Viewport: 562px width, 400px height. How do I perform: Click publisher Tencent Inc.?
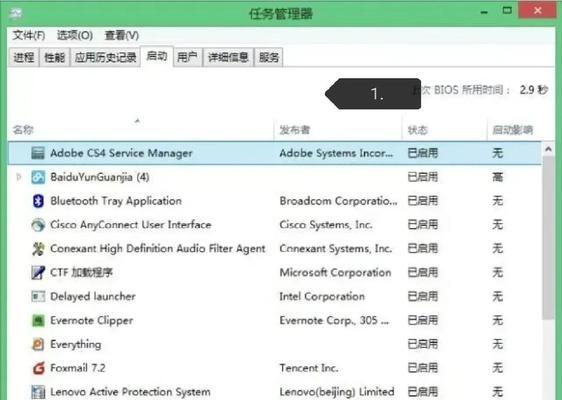click(x=309, y=368)
